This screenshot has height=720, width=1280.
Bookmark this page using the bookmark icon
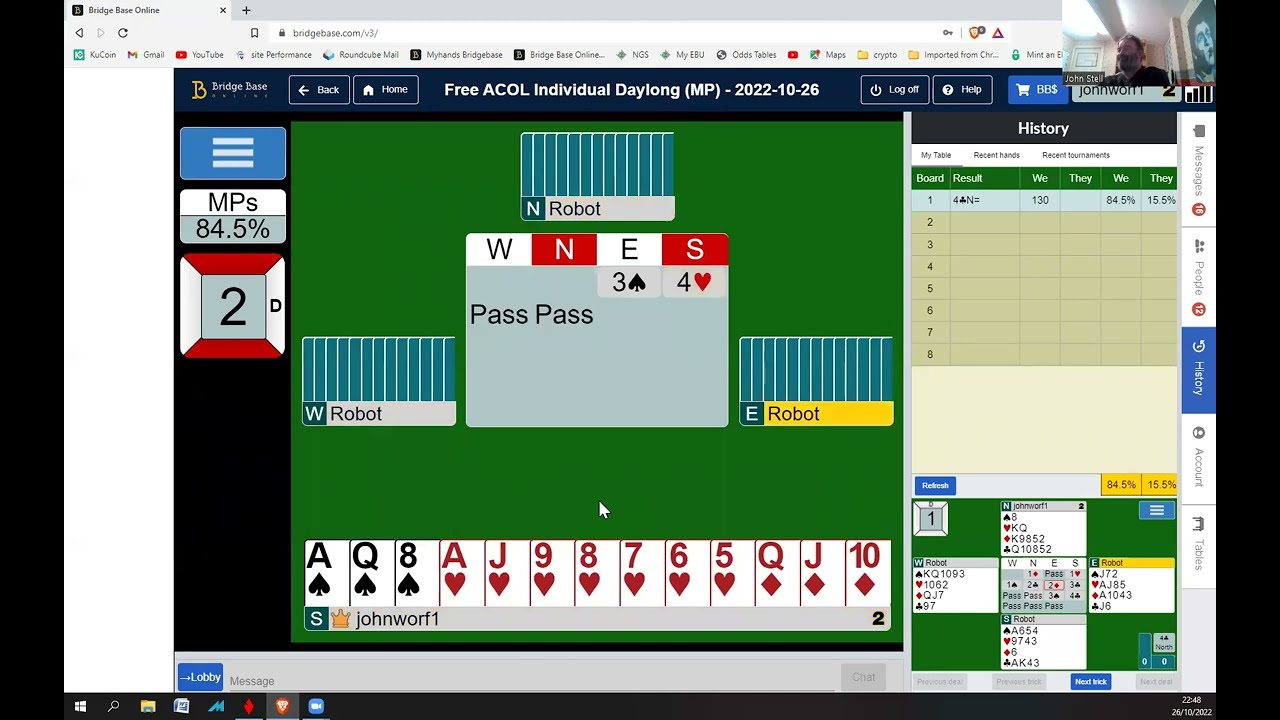click(254, 33)
